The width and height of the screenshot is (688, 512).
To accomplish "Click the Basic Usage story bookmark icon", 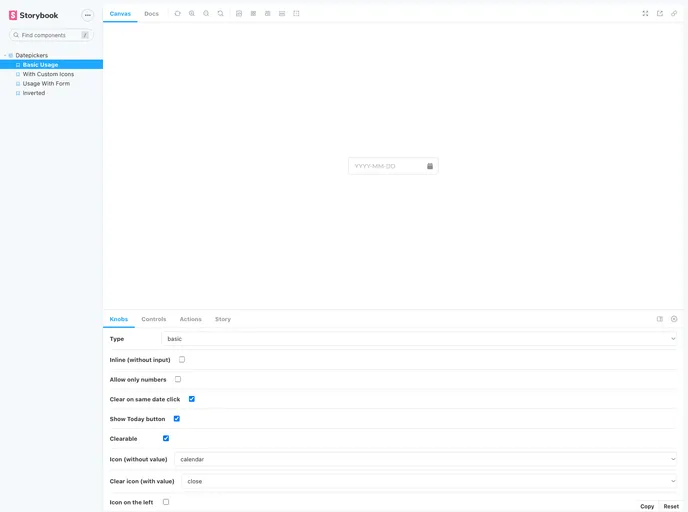I will tap(18, 65).
